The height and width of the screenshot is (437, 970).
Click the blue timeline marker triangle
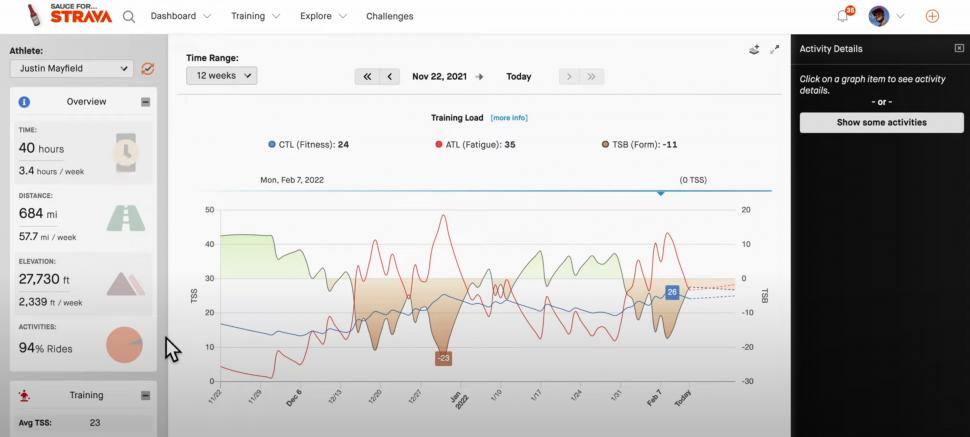[661, 194]
